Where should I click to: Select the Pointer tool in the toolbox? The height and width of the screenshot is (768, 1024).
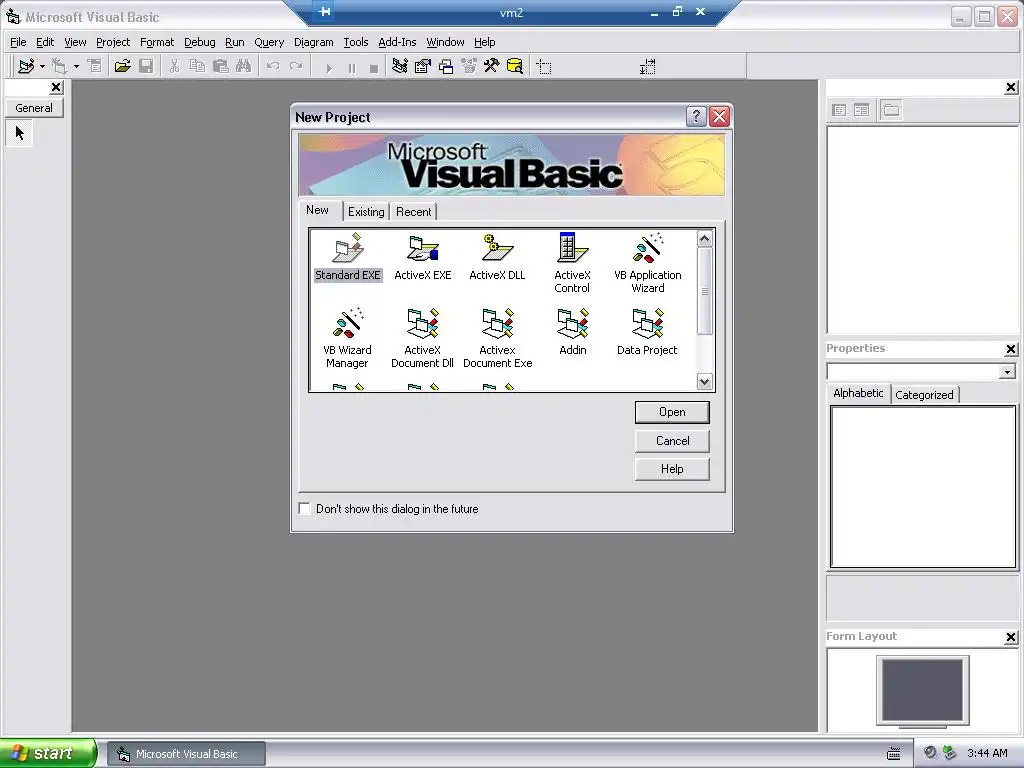pyautogui.click(x=20, y=133)
